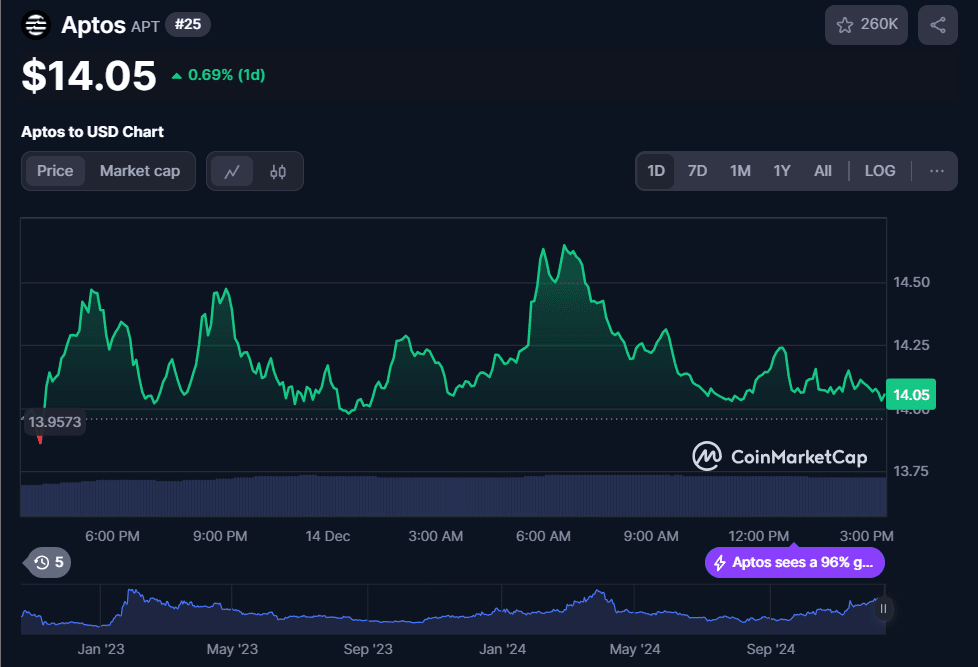
Task: Click the overview mini chart near May '24
Action: (x=635, y=611)
